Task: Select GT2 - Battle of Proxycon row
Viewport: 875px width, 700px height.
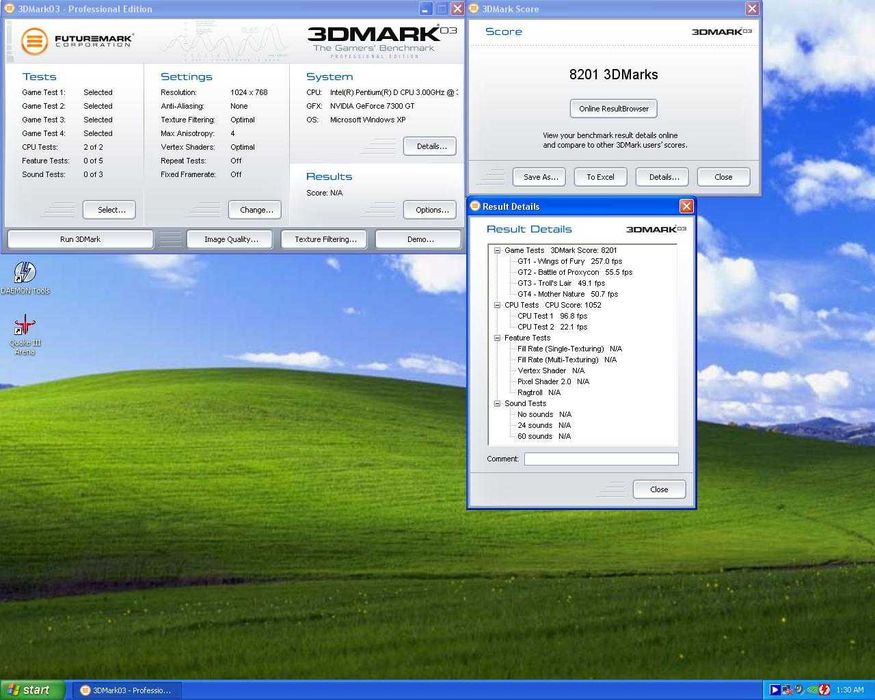Action: click(x=575, y=272)
